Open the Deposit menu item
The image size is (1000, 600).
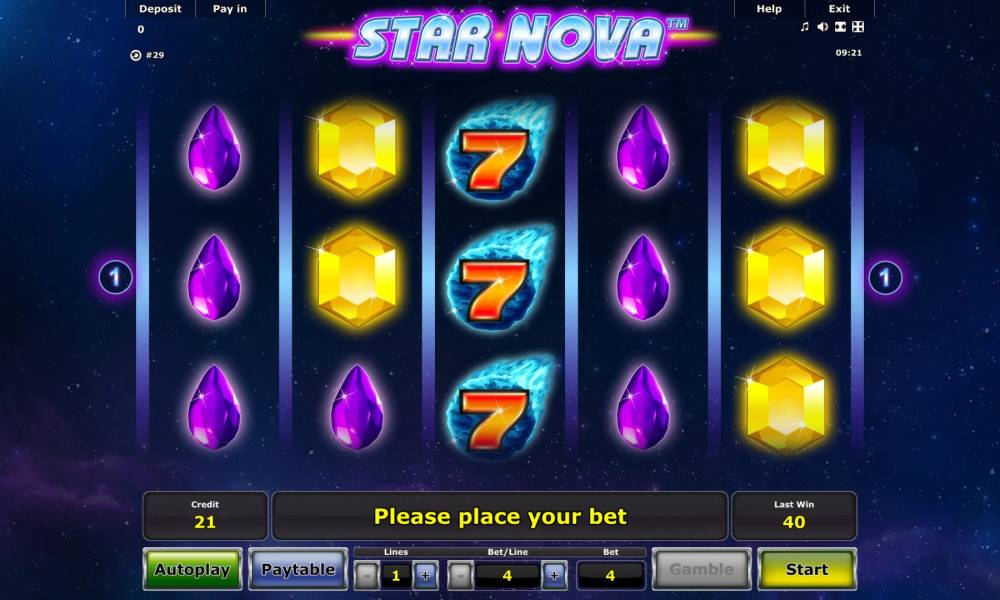[x=160, y=9]
